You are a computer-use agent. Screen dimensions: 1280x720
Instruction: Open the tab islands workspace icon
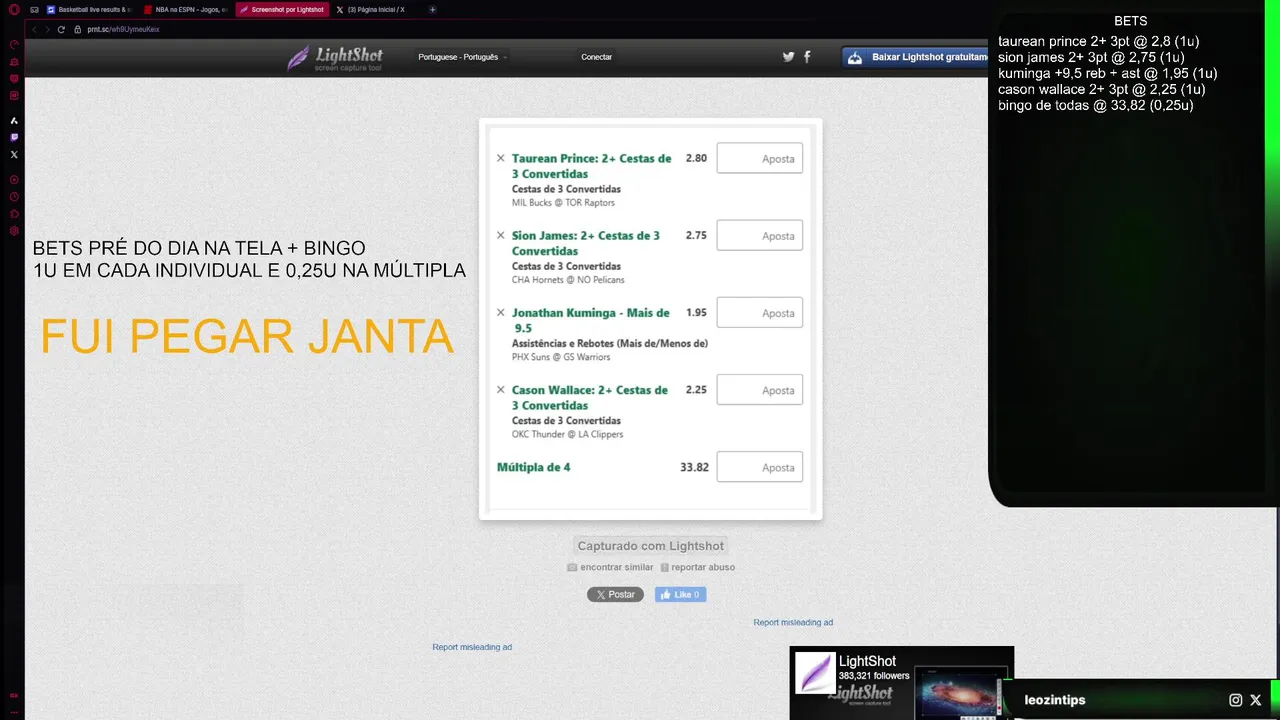click(x=34, y=9)
